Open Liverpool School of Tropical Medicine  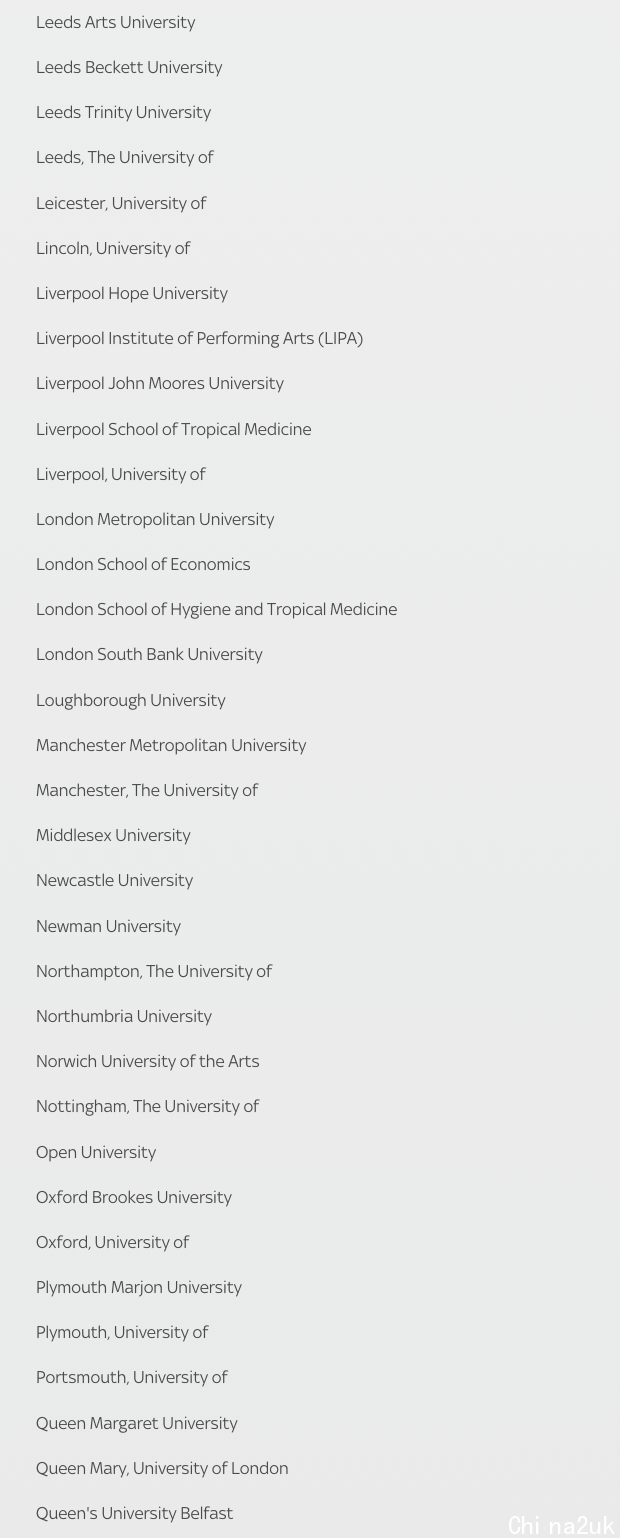(x=174, y=429)
